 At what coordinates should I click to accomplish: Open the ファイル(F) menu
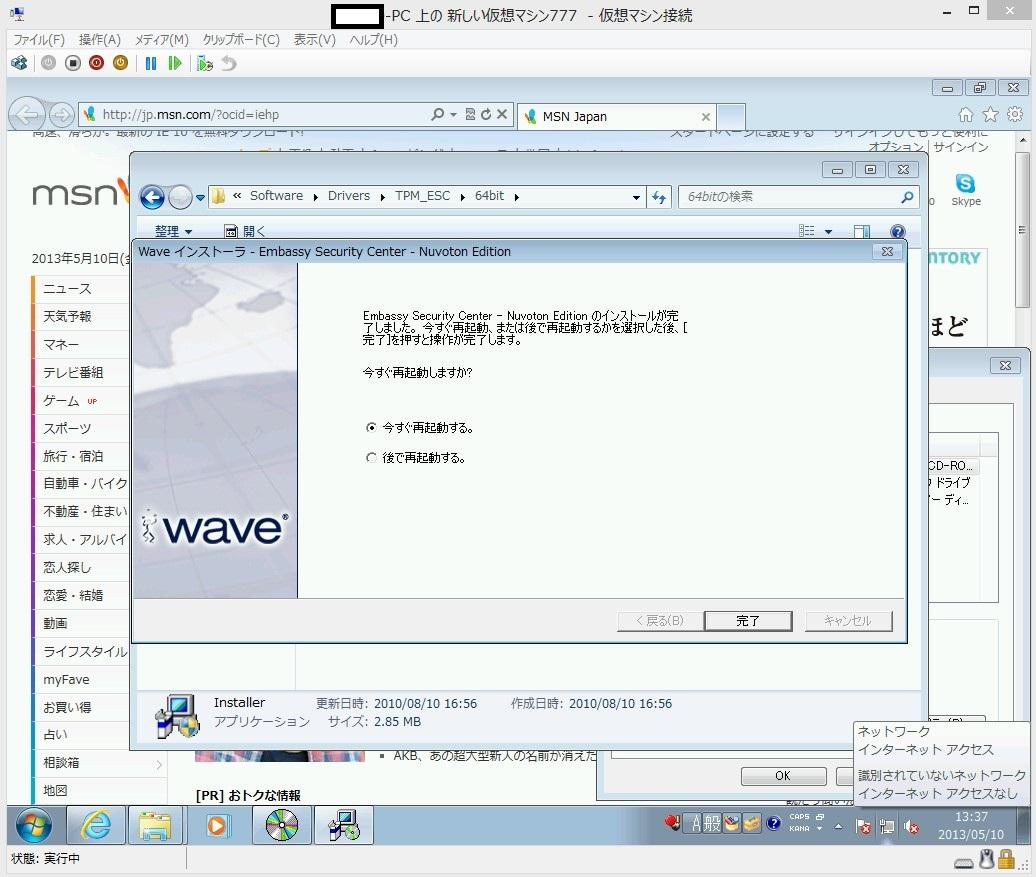tap(39, 40)
